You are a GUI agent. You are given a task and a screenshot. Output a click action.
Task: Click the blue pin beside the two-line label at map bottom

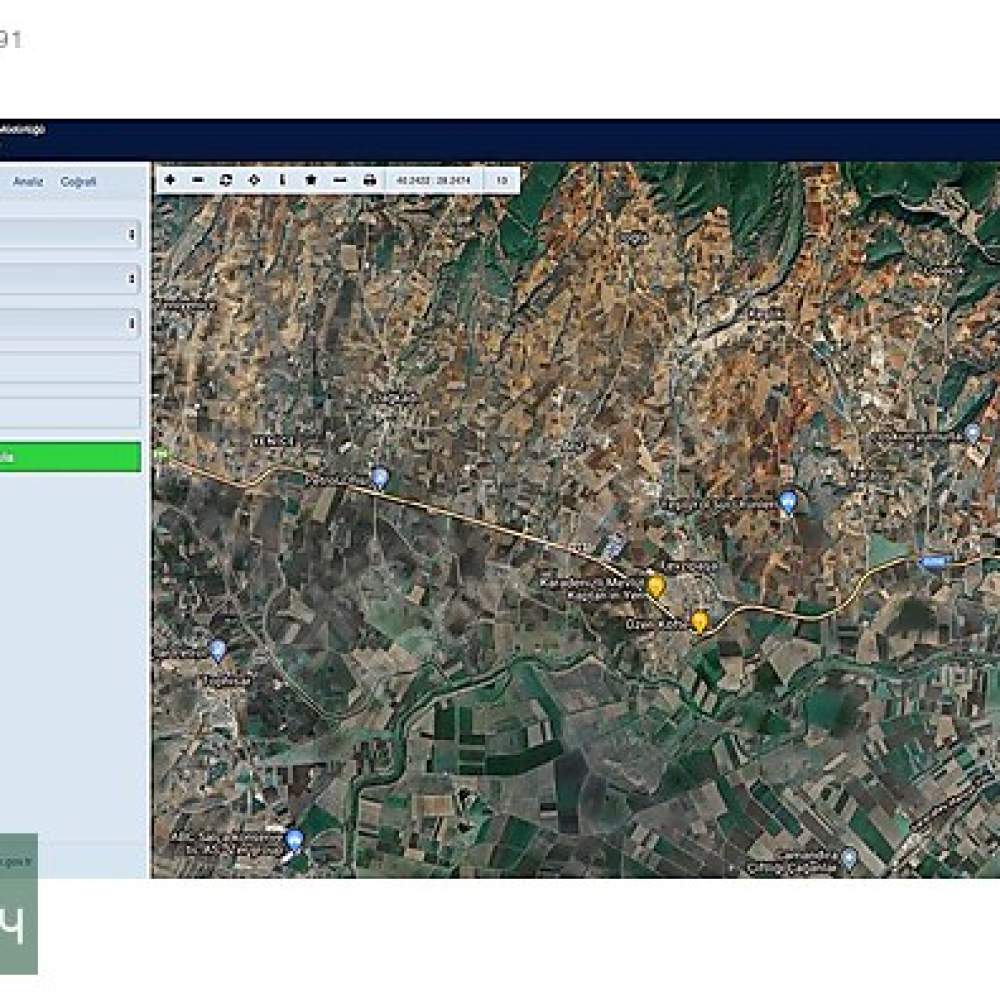coord(294,841)
